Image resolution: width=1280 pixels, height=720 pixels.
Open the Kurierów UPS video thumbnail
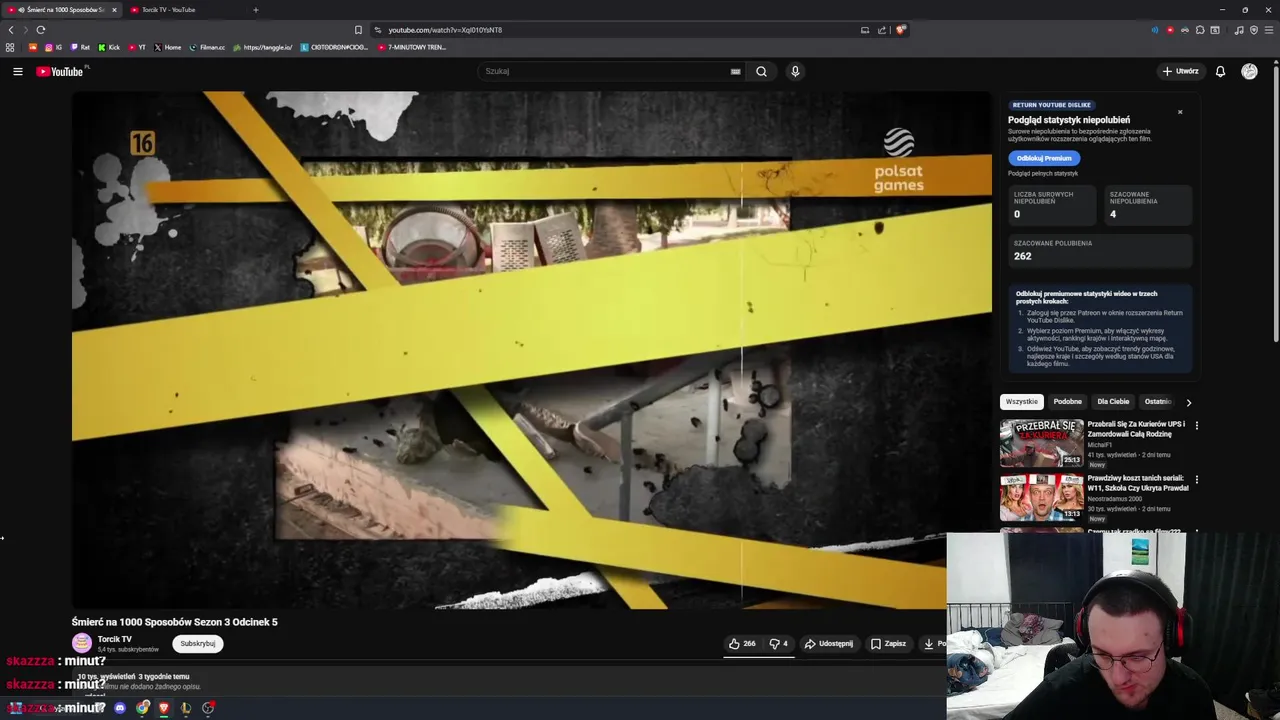tap(1041, 443)
